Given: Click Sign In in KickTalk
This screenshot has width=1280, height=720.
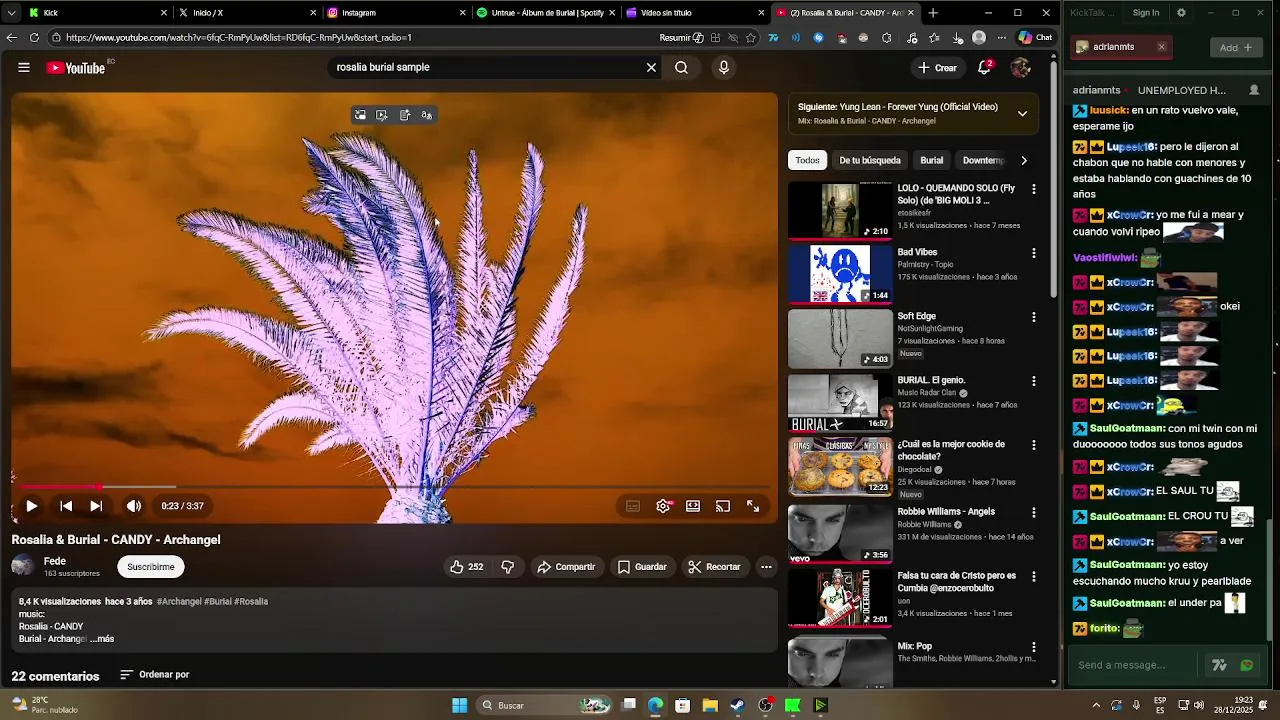Looking at the screenshot, I should [1146, 13].
